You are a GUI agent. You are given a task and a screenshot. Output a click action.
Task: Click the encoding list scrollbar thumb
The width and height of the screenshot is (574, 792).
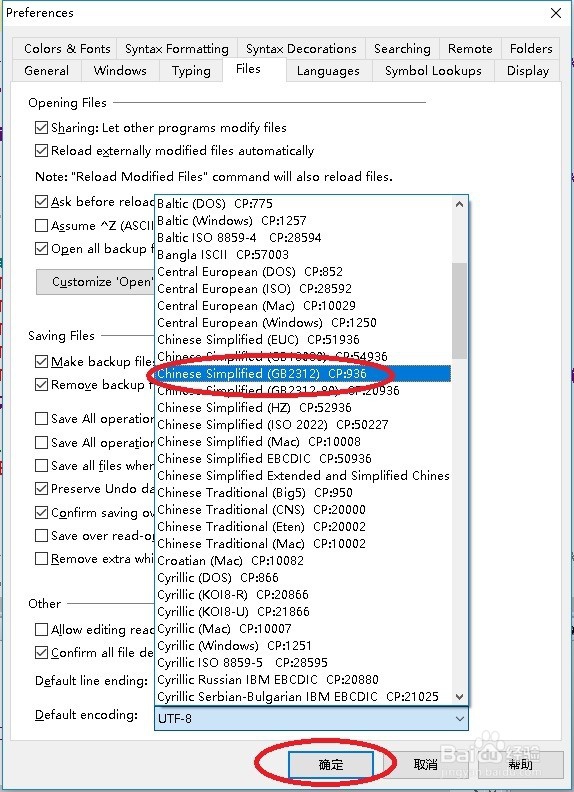coord(459,311)
